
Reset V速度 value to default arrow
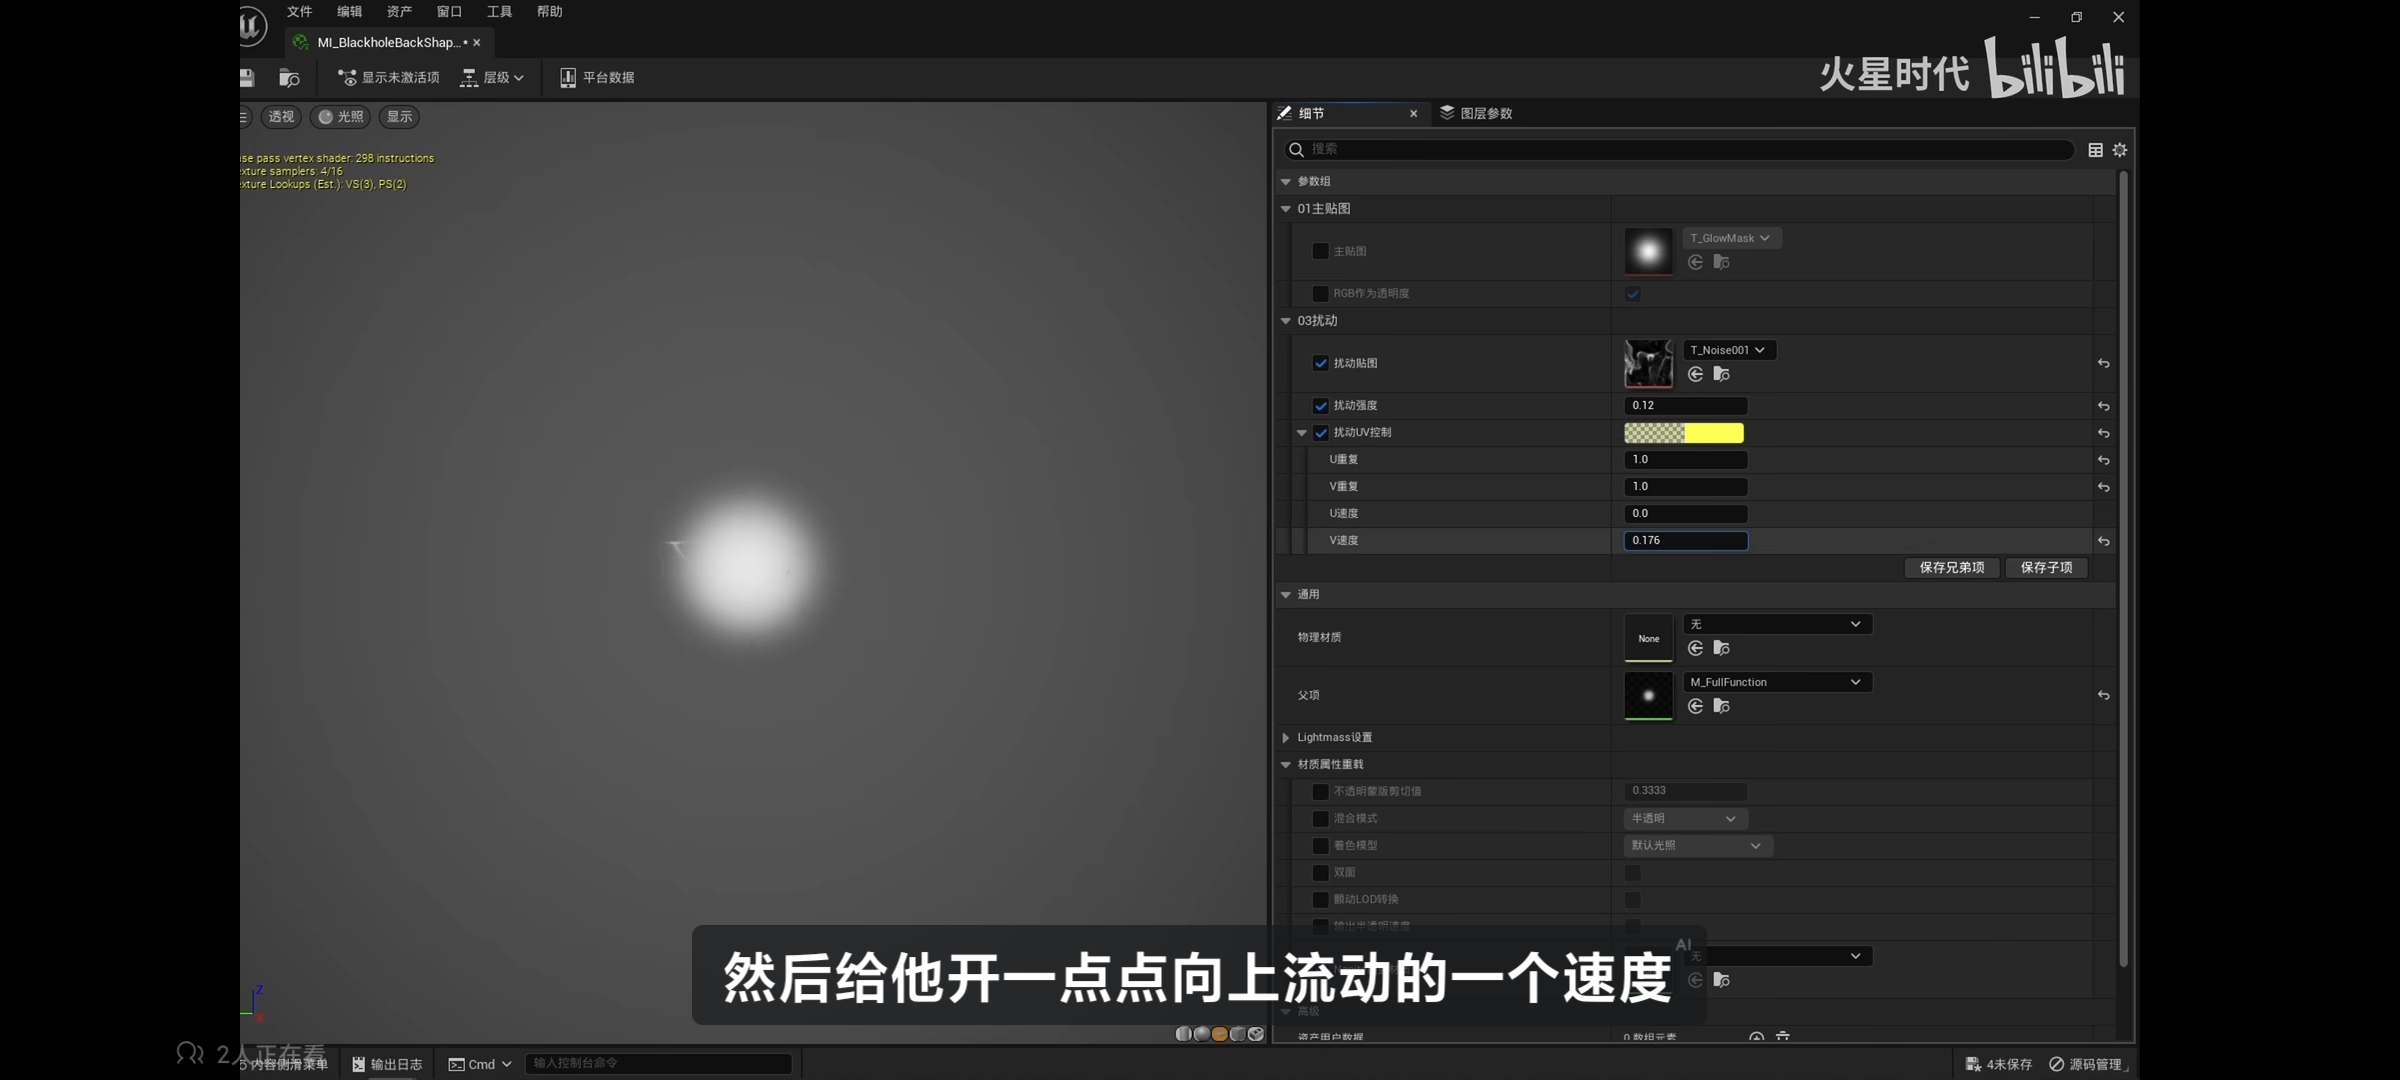click(2103, 541)
